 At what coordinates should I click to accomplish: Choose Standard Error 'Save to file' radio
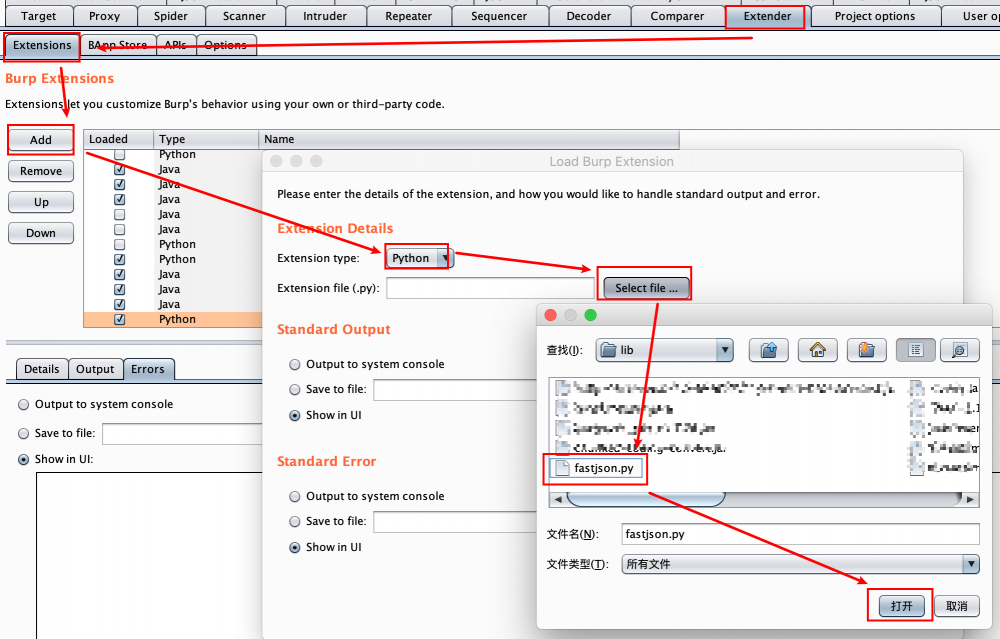click(x=295, y=522)
